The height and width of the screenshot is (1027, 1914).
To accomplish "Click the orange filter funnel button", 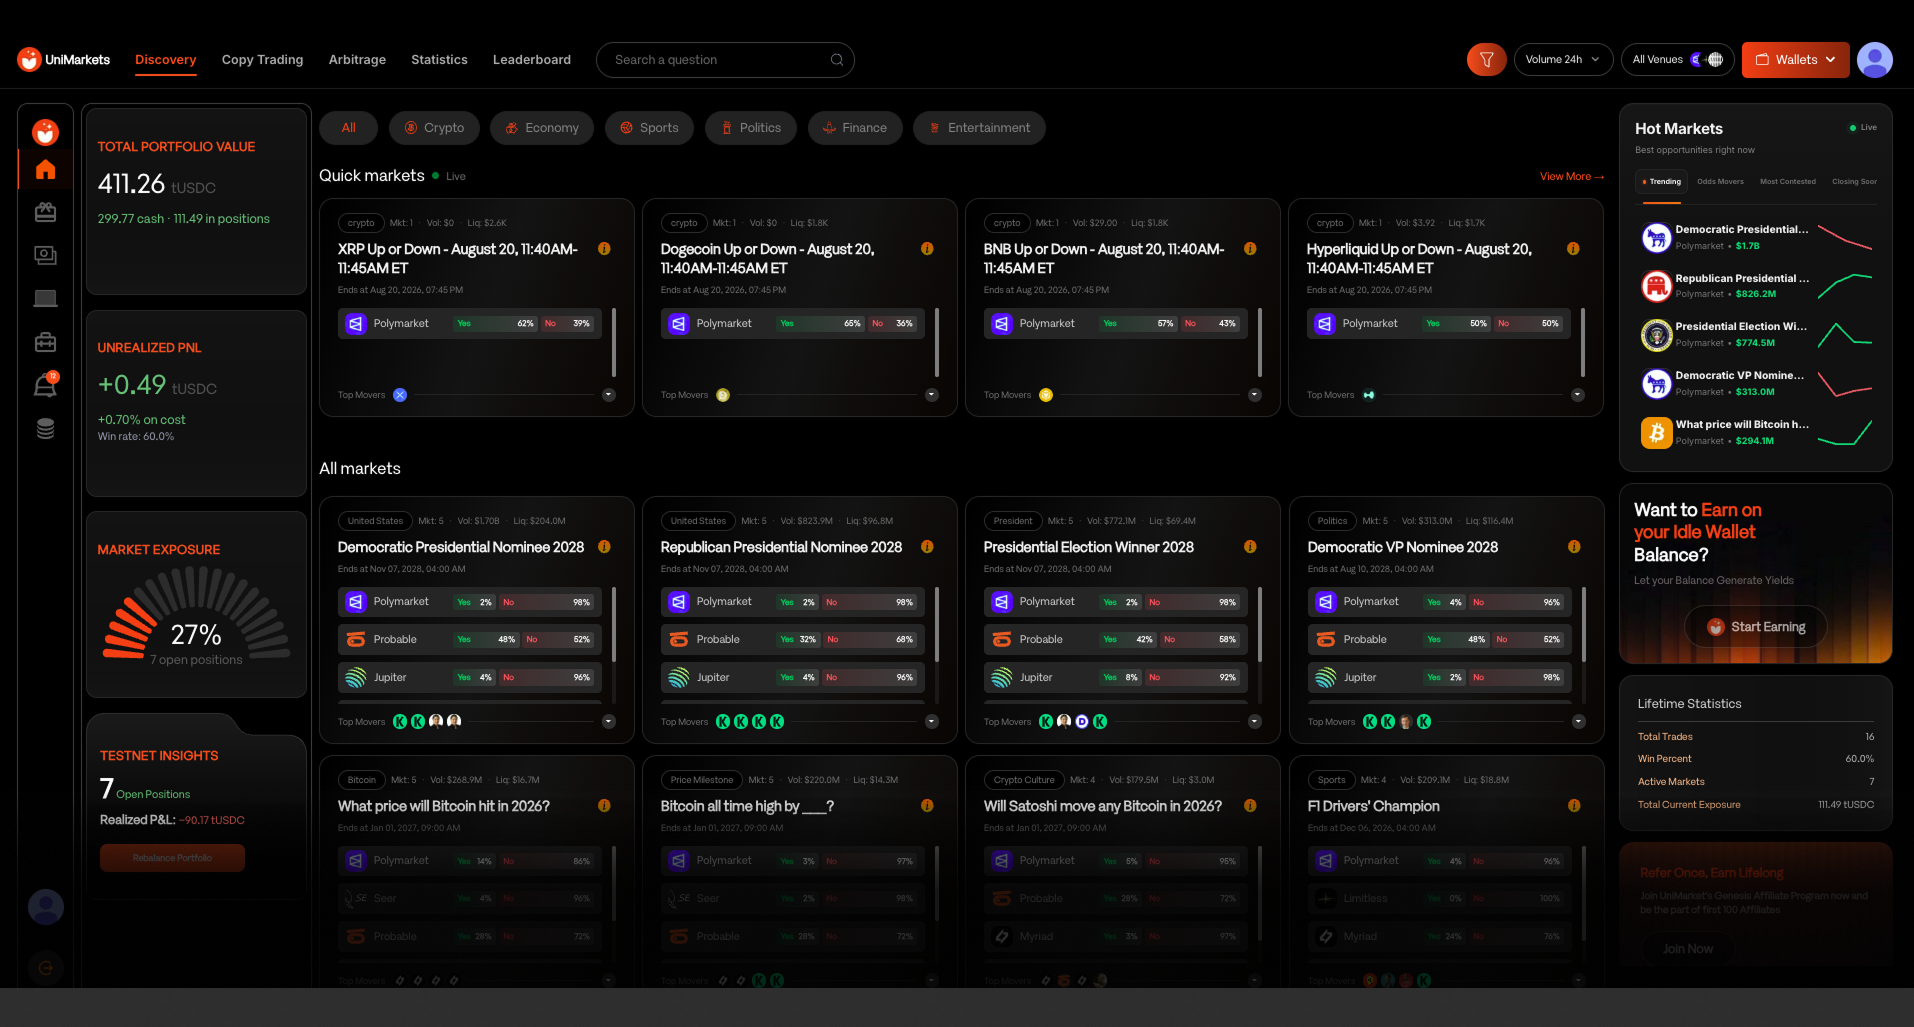I will [1486, 60].
